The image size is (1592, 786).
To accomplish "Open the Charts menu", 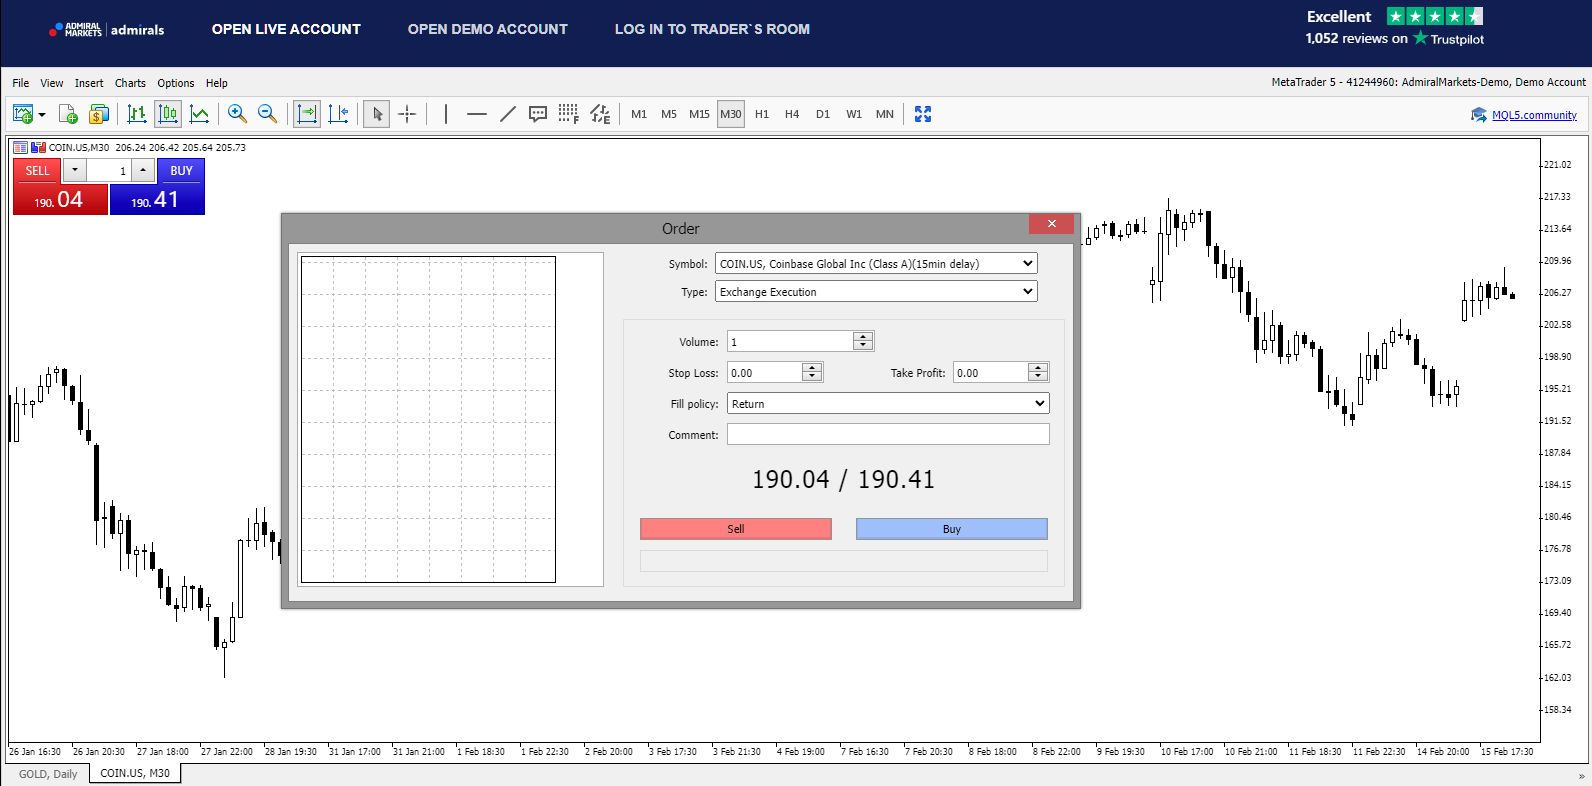I will (130, 83).
